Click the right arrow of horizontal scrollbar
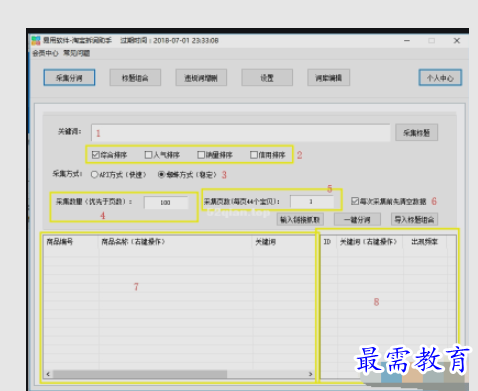This screenshot has height=391, width=478. 310,374
